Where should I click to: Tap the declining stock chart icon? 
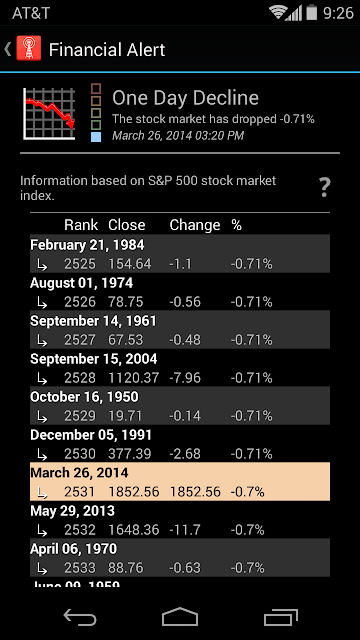[49, 113]
